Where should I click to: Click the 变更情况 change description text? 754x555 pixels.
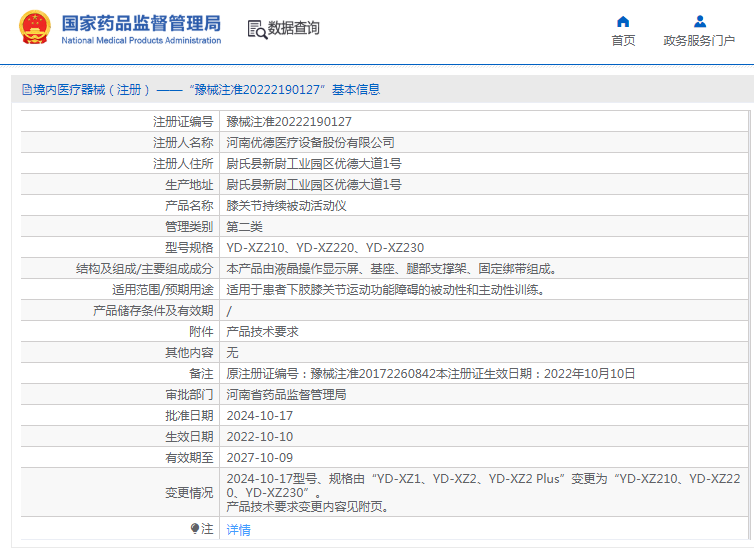[x=483, y=492]
